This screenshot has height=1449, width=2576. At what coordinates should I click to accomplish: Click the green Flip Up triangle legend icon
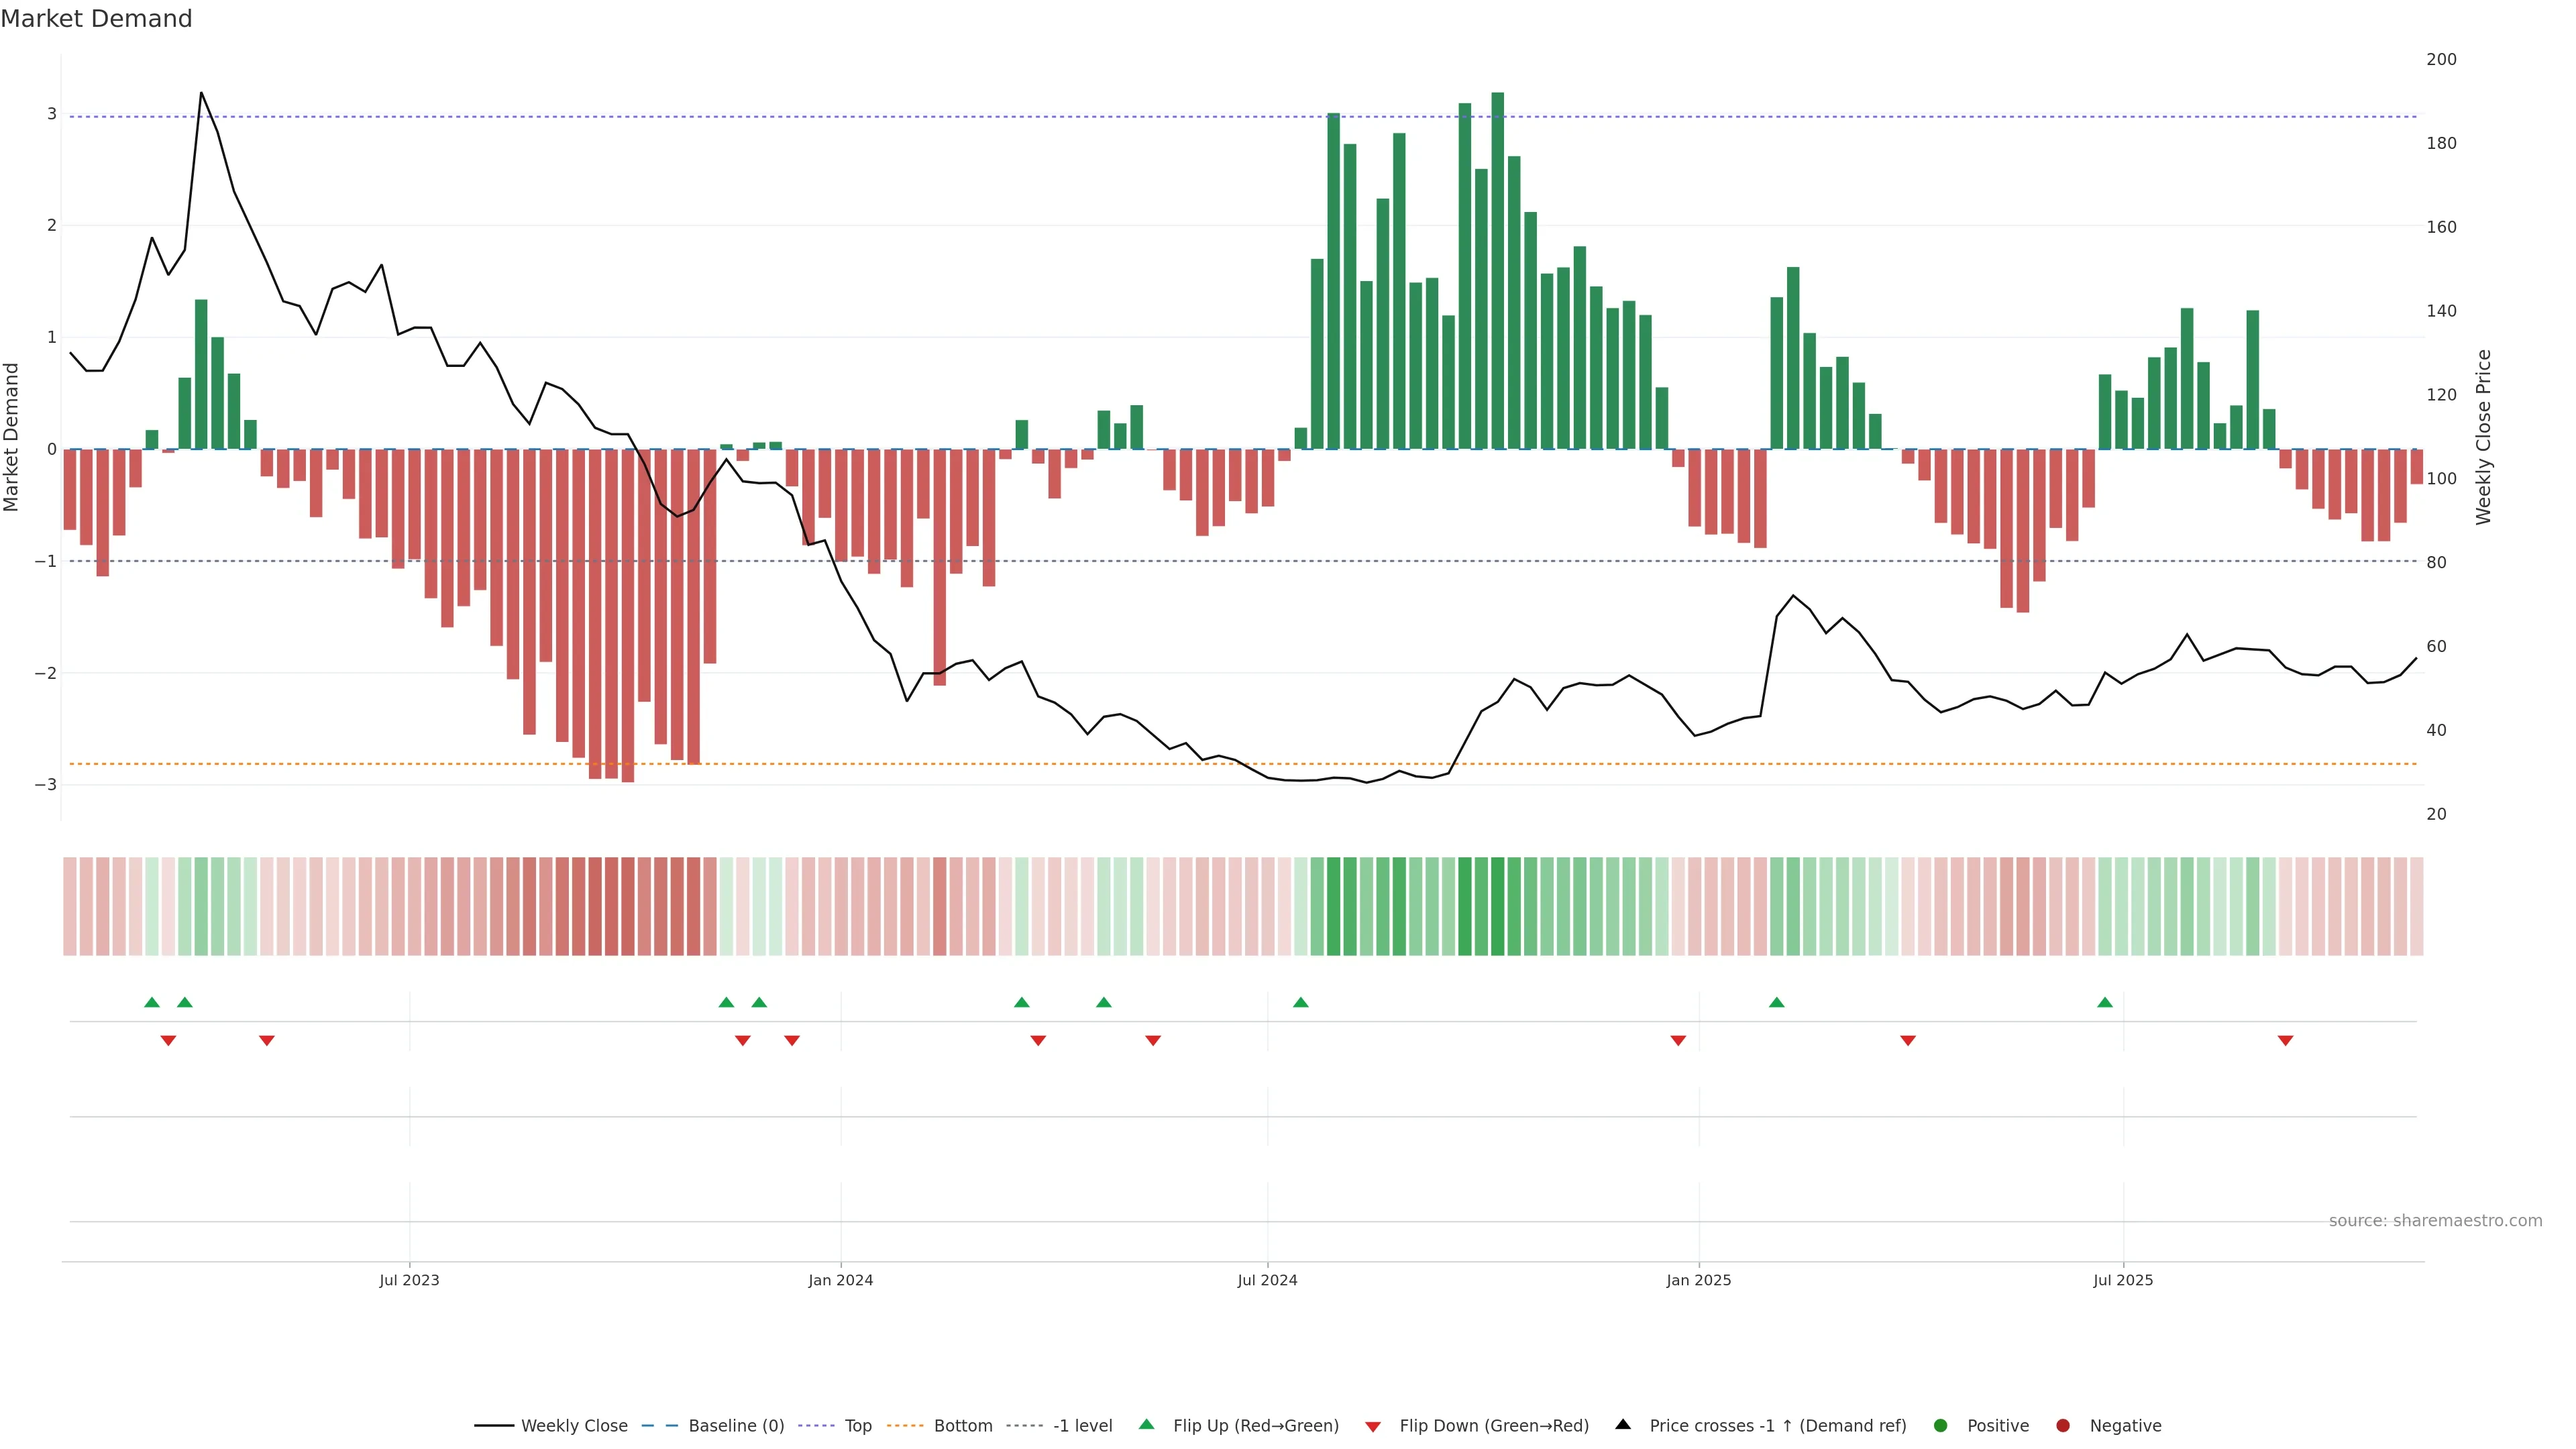[x=1147, y=1425]
